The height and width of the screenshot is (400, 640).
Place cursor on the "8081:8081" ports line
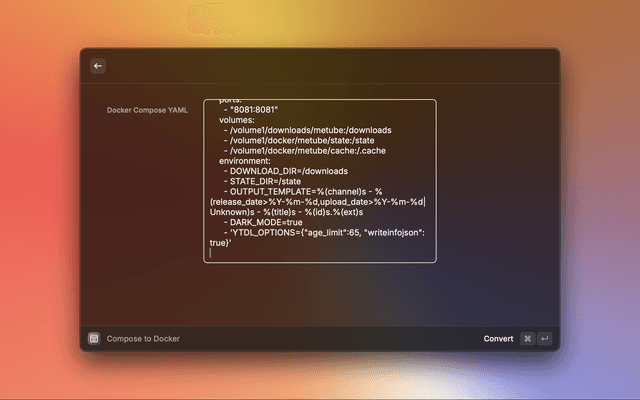(x=254, y=109)
